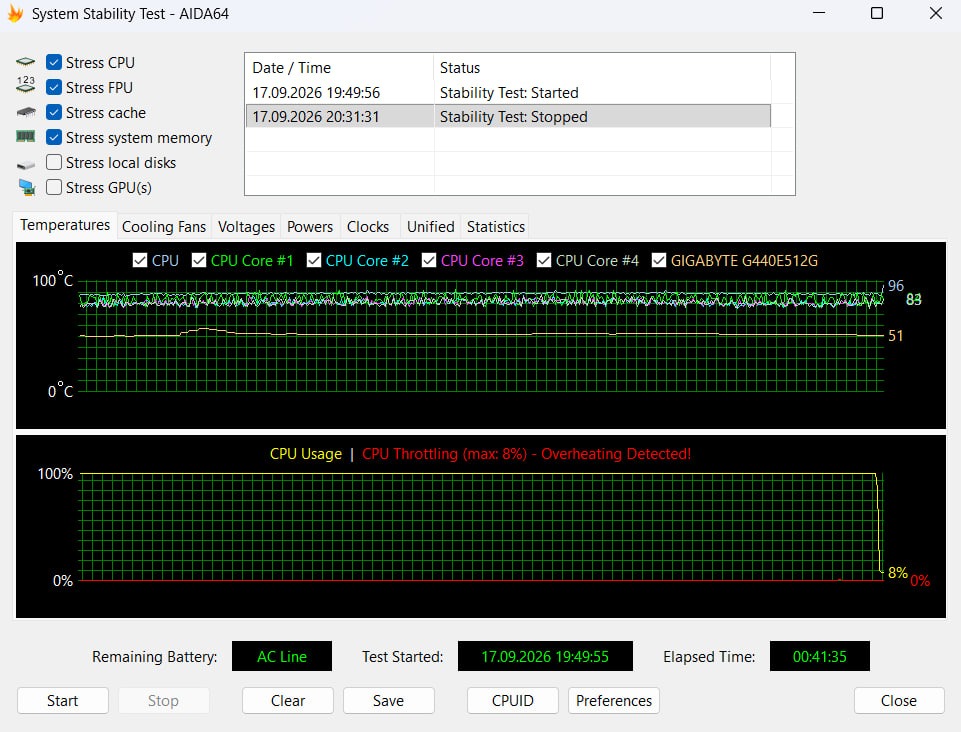Enable the Stress GPU(s) checkbox

54,187
